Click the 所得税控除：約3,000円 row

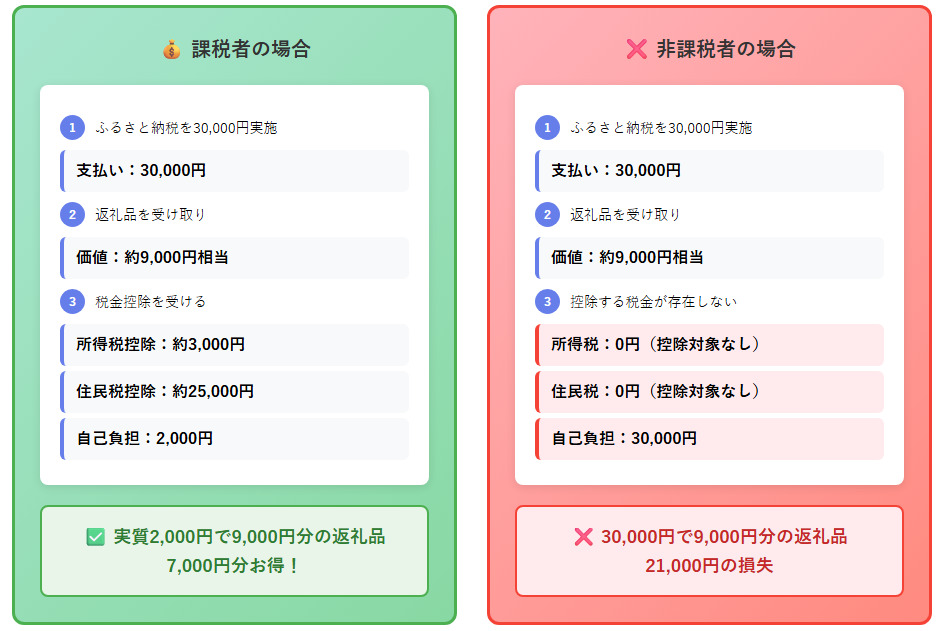tap(234, 345)
